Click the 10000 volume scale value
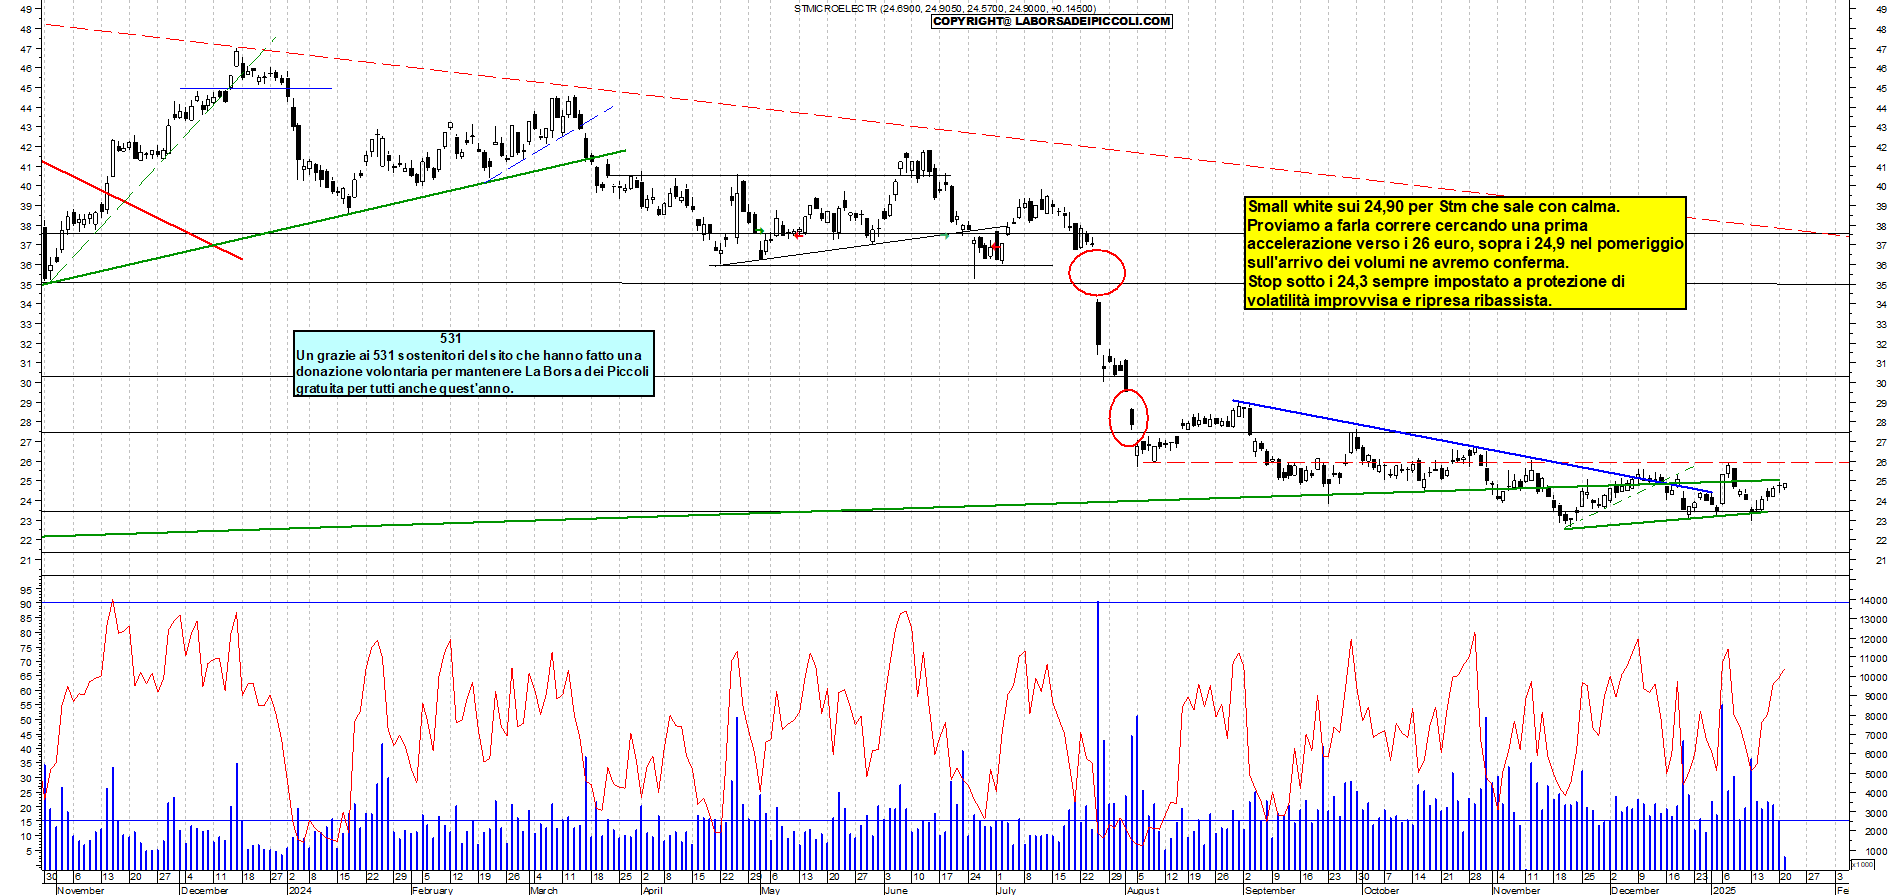 click(x=1873, y=678)
